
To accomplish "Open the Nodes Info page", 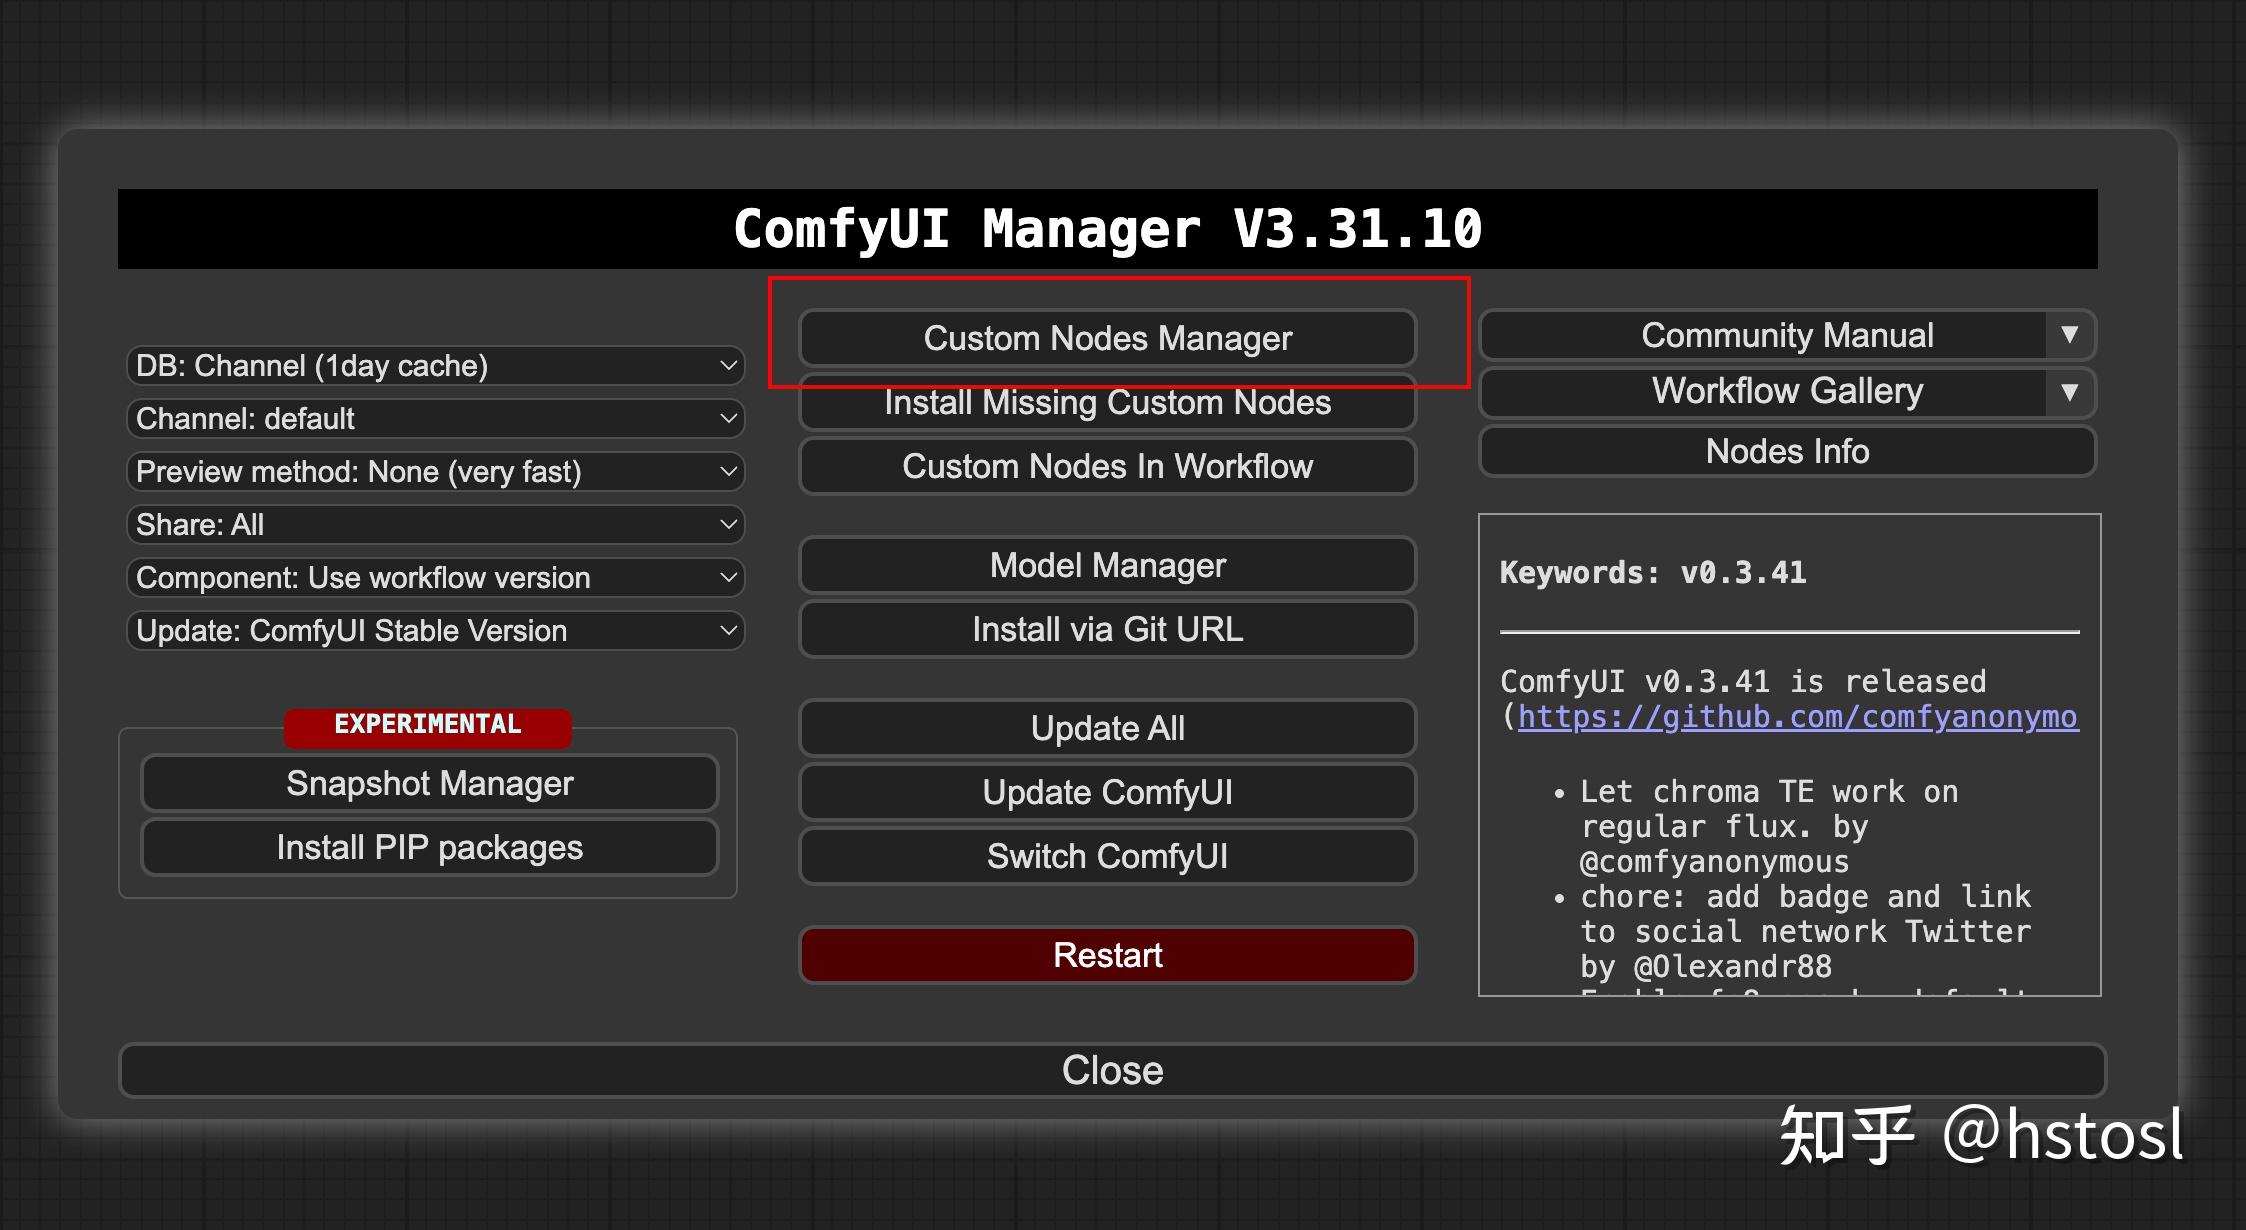I will click(x=1787, y=451).
